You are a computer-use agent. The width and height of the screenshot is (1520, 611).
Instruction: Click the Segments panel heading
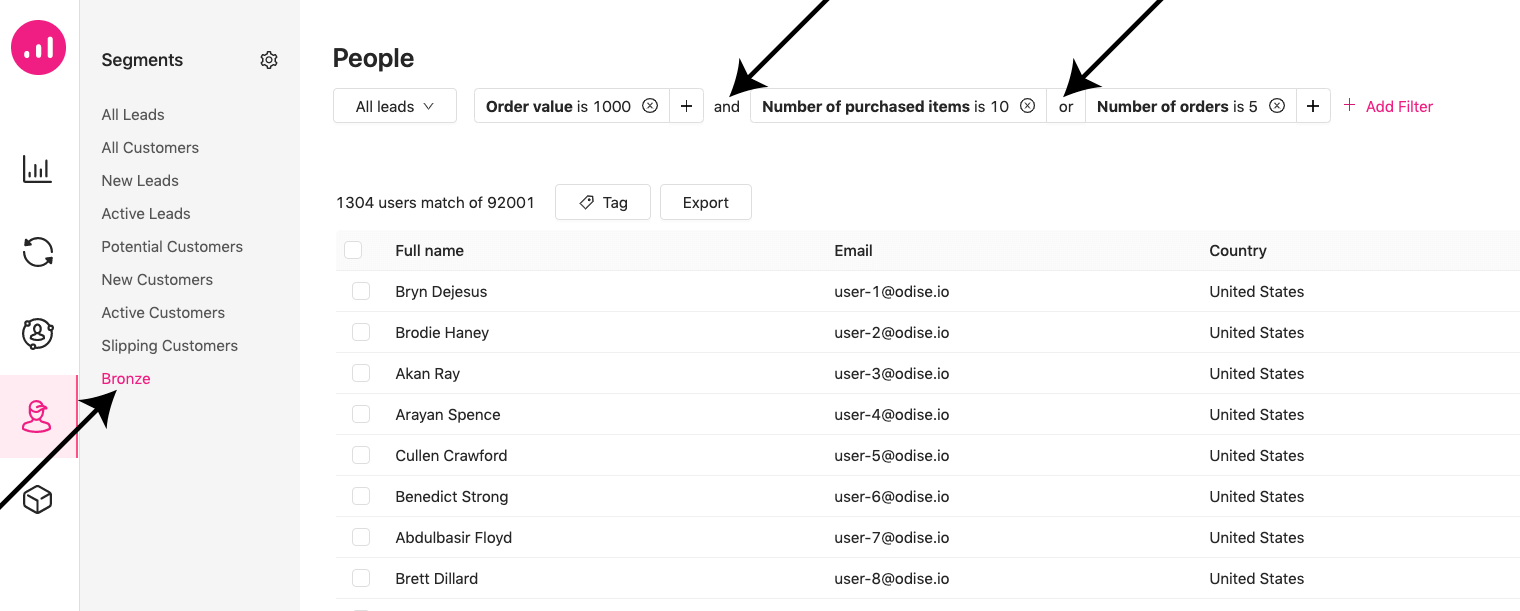(x=142, y=60)
